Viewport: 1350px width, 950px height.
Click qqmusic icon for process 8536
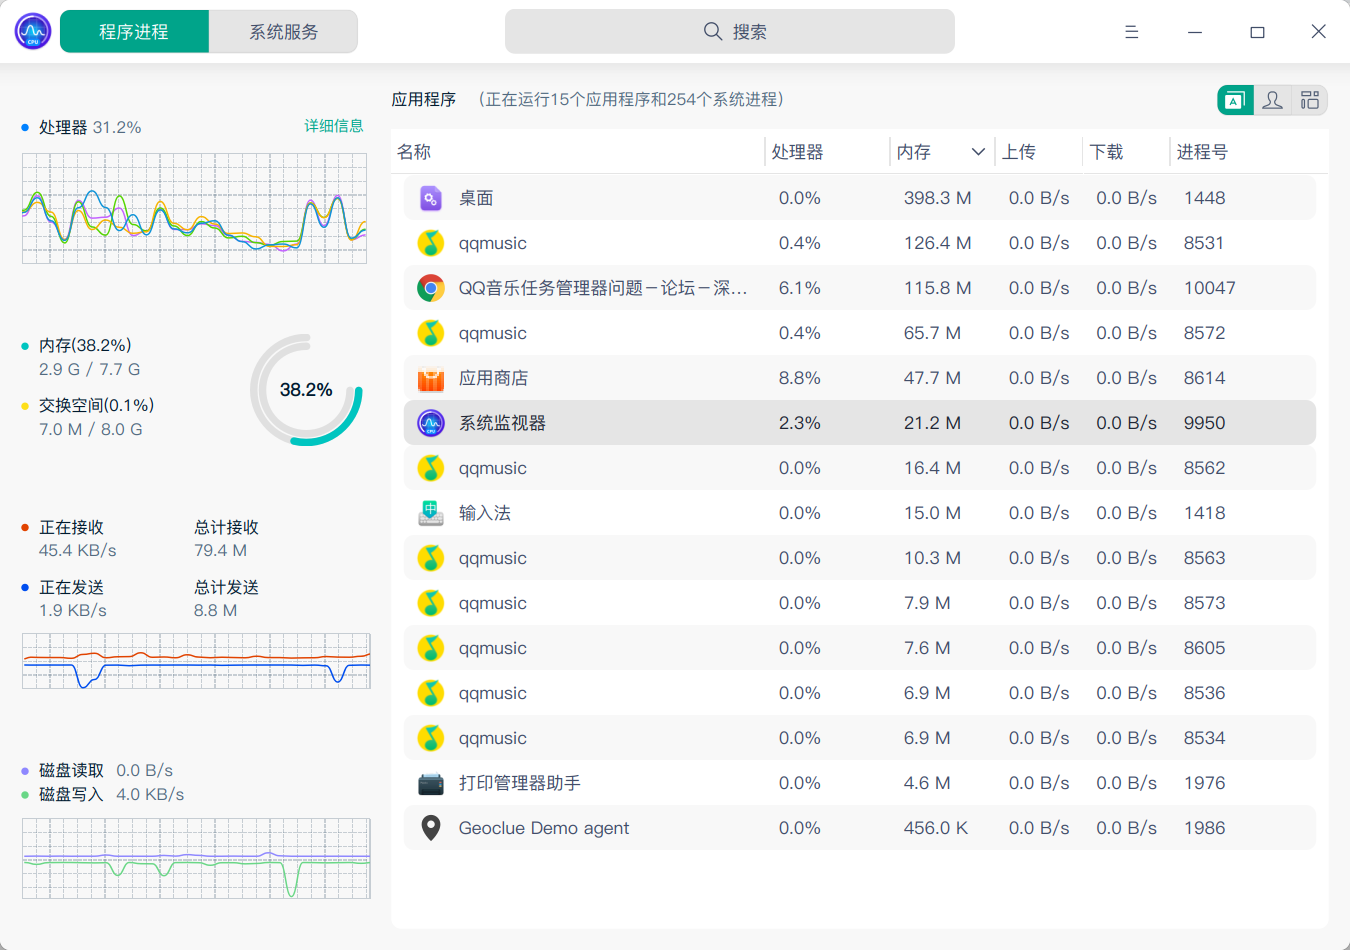coord(431,693)
